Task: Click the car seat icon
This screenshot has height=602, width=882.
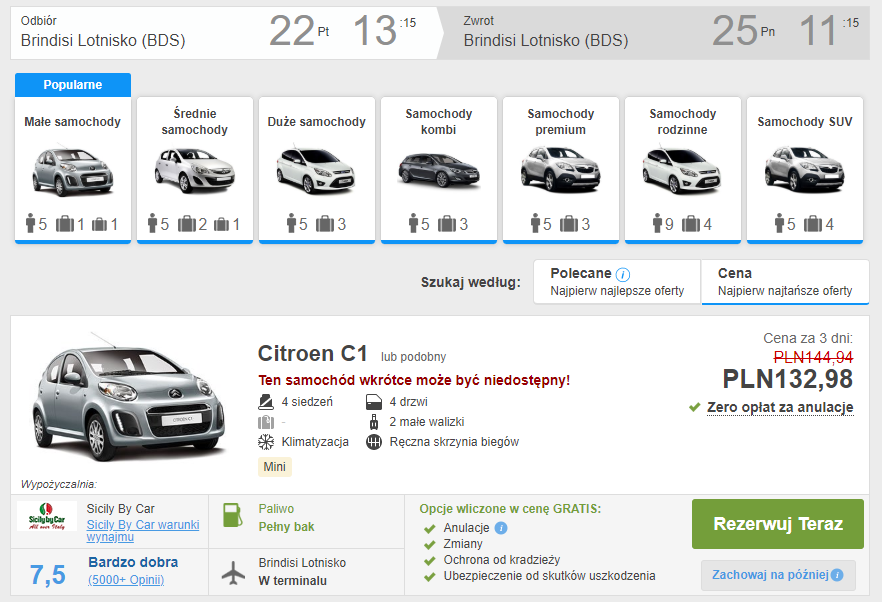Action: click(265, 402)
